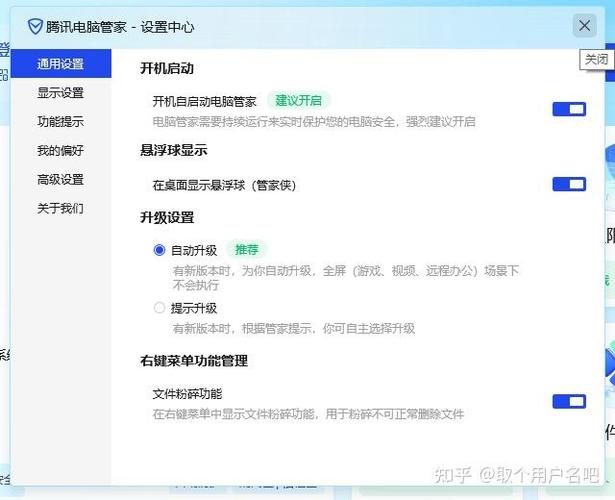Image resolution: width=615 pixels, height=500 pixels.
Task: Click the 悬浮球显示 section heading
Action: point(173,150)
